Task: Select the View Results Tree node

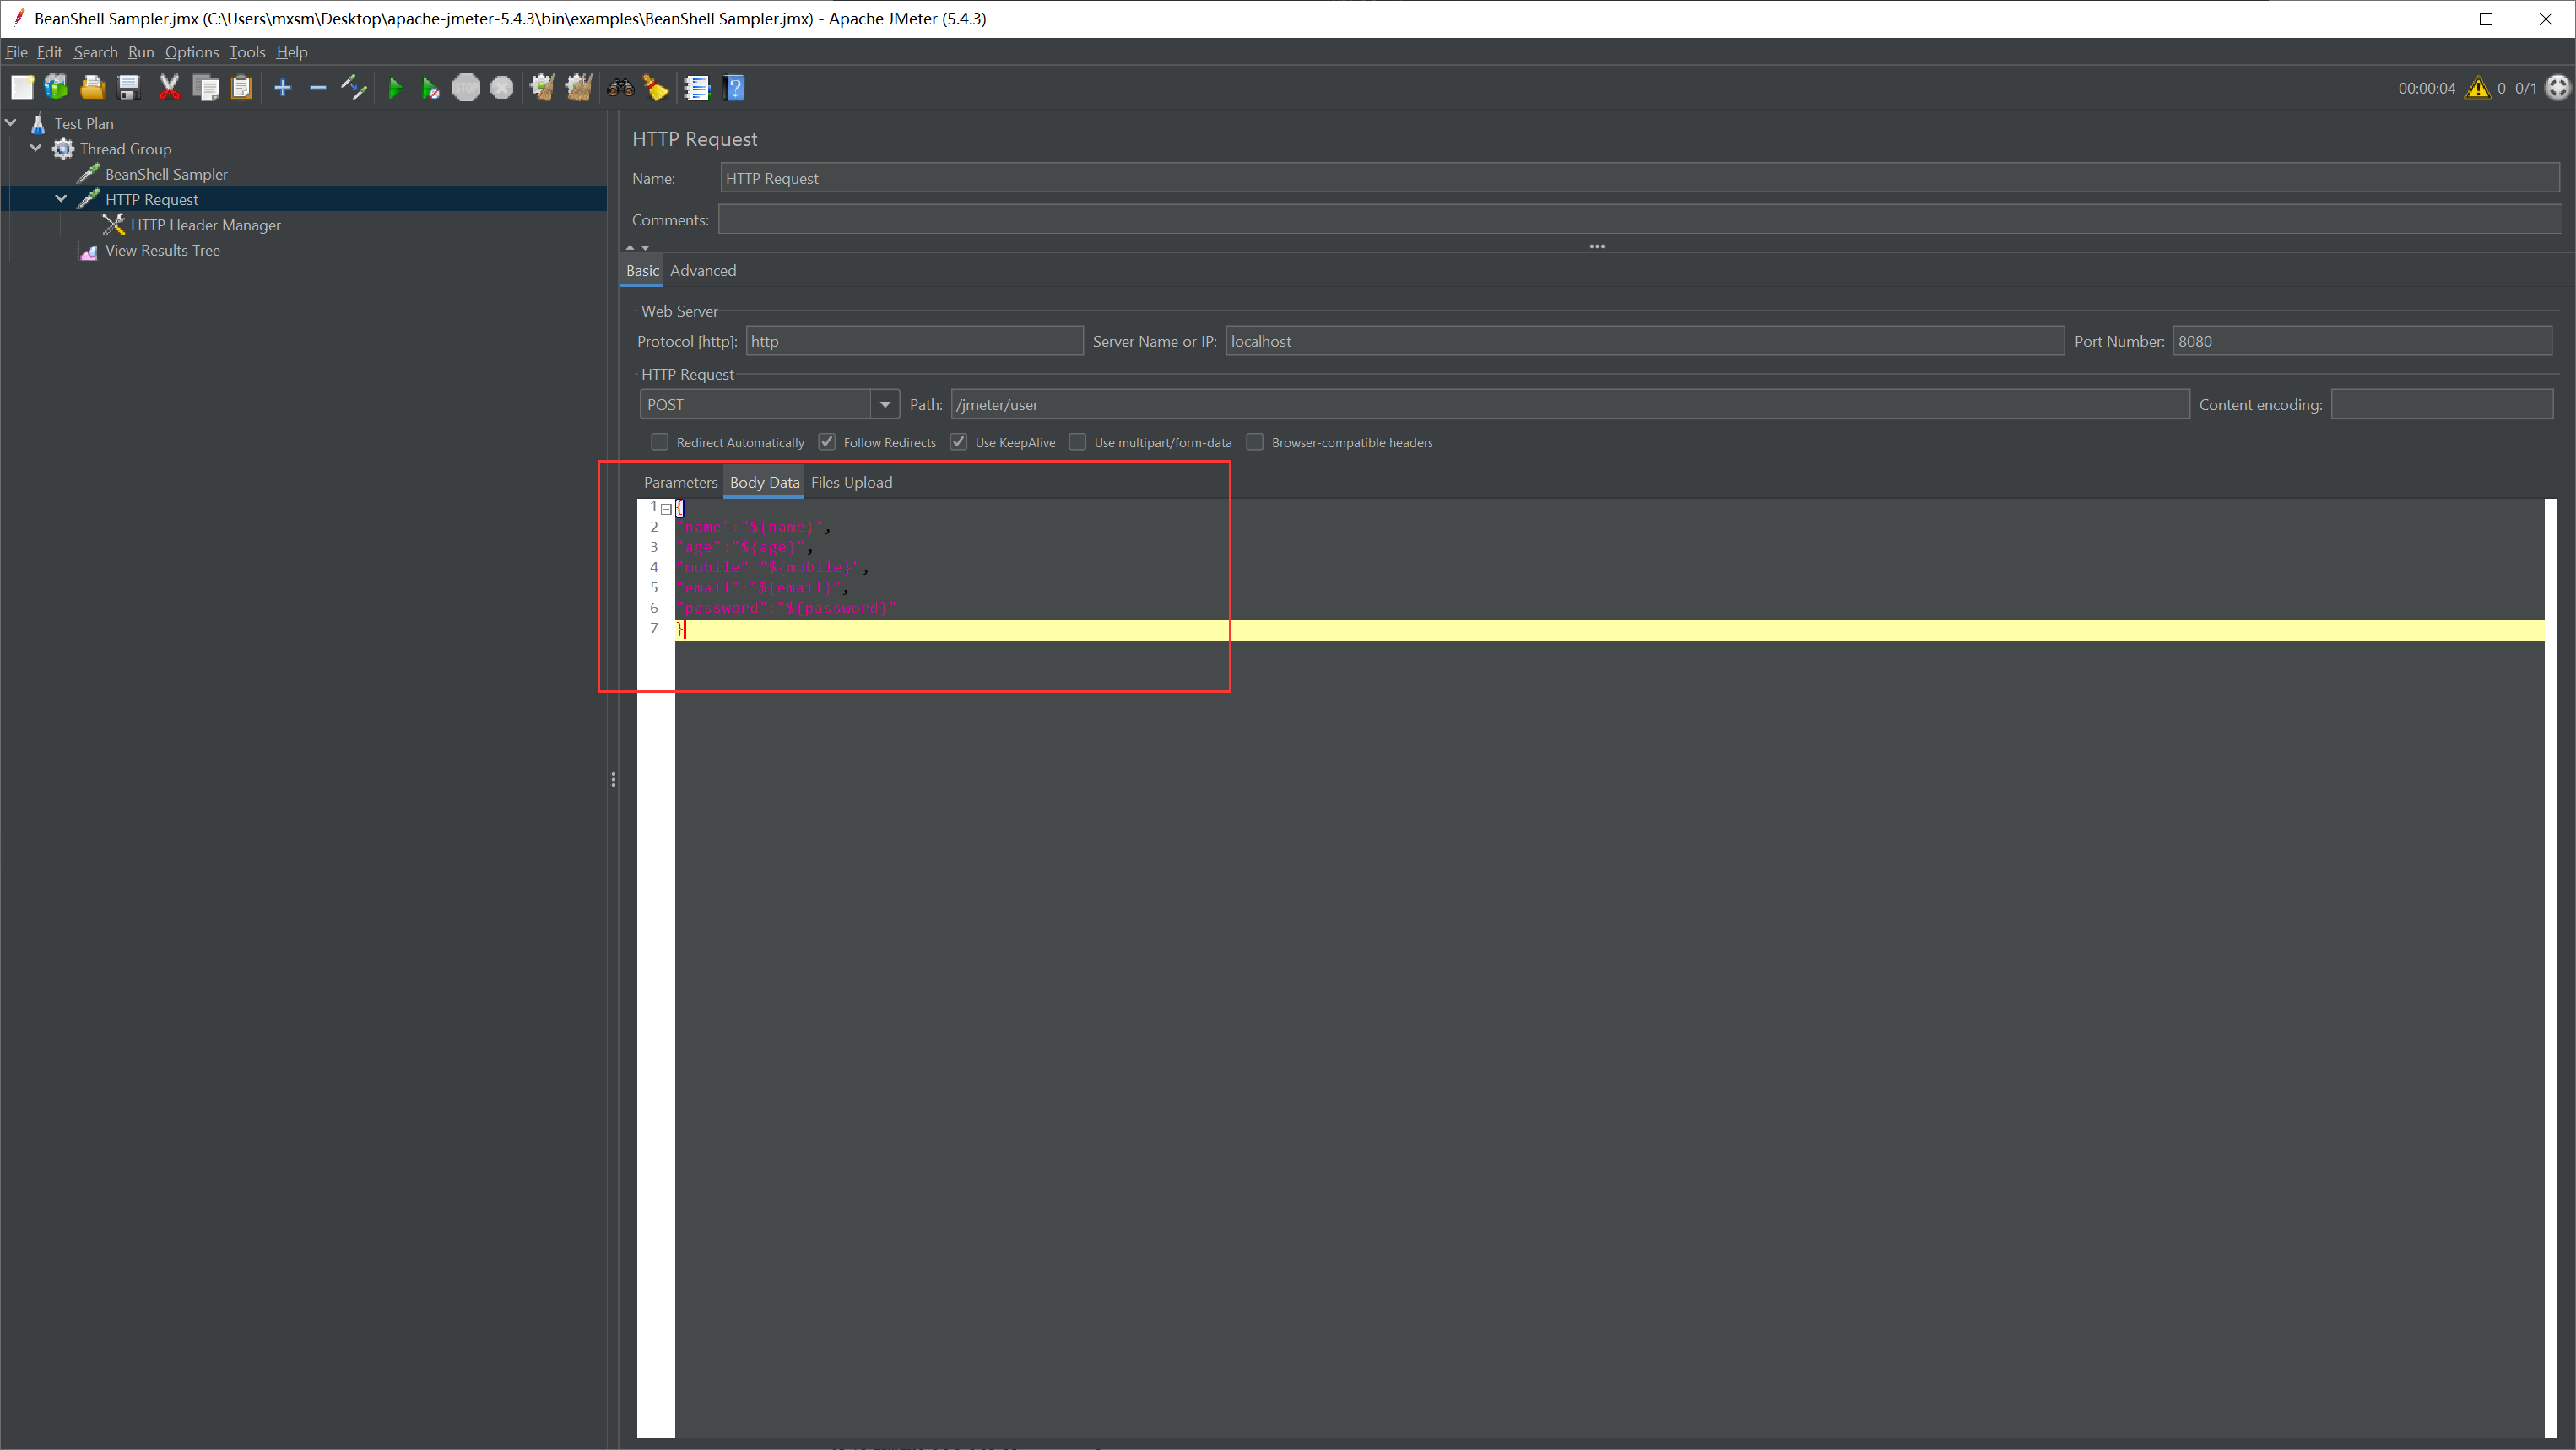Action: click(162, 250)
